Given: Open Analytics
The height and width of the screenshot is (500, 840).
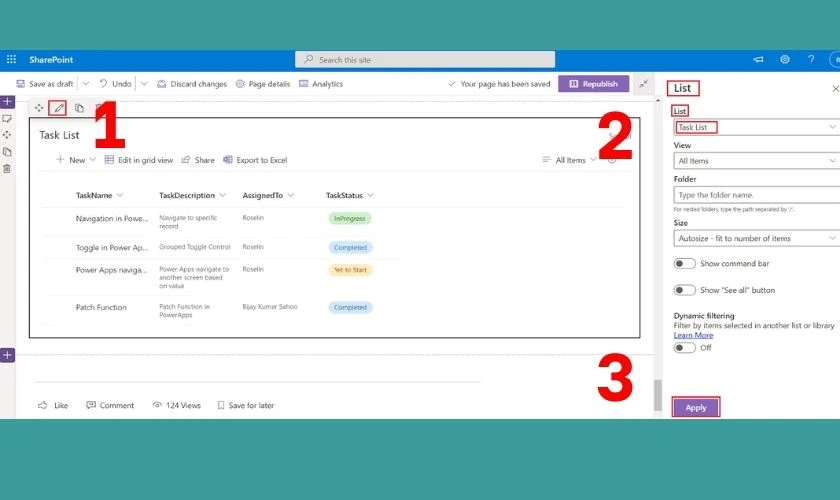Looking at the screenshot, I should click(321, 84).
